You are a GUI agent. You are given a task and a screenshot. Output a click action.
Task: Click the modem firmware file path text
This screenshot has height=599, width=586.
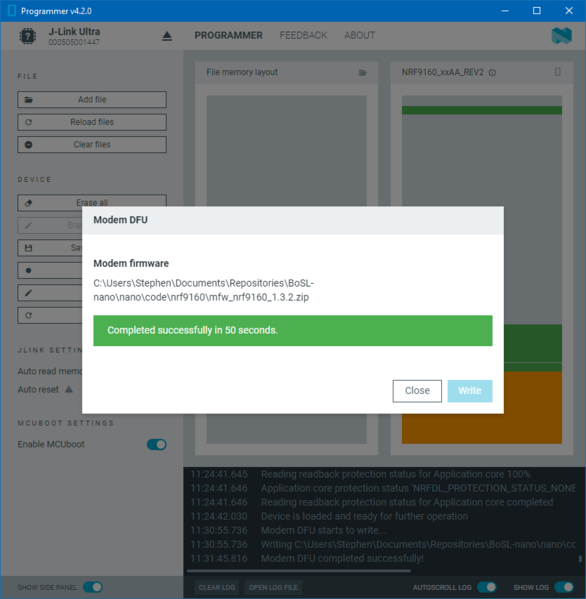(x=204, y=290)
